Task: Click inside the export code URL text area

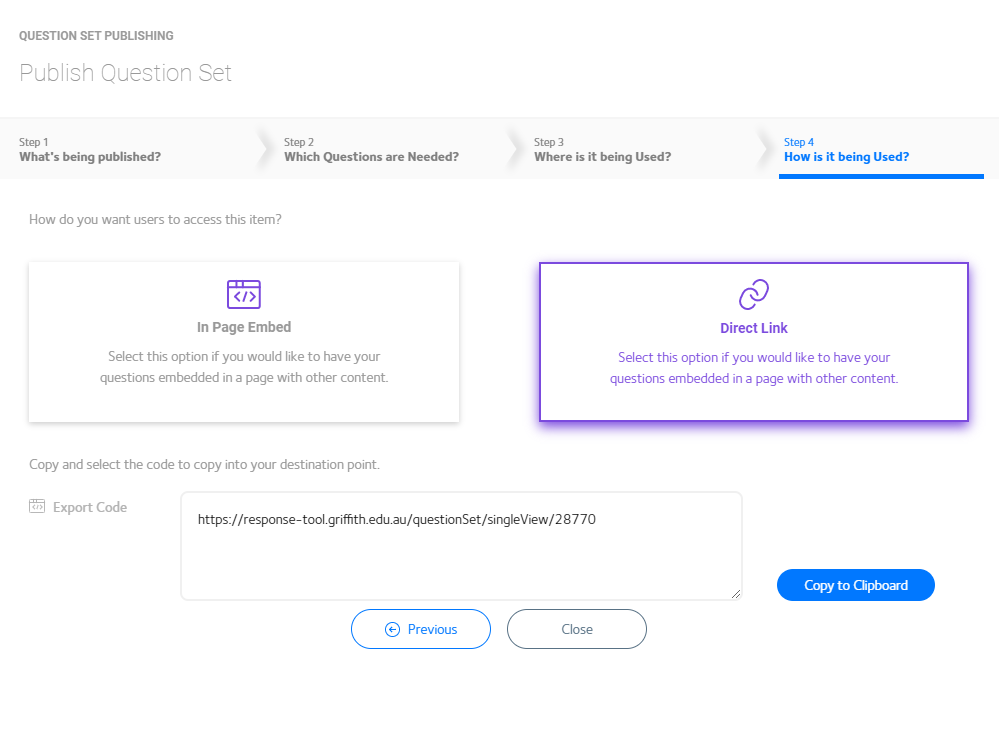Action: point(461,546)
